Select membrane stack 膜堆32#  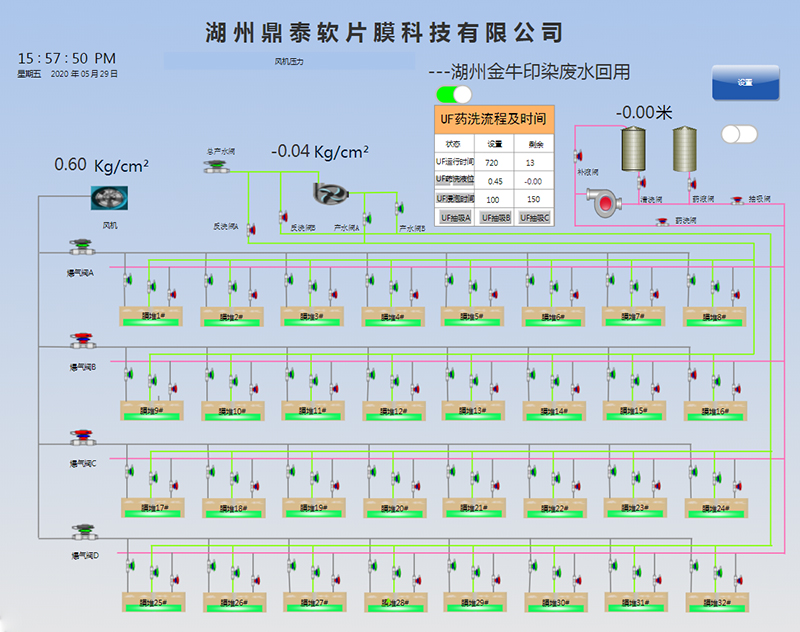tap(717, 602)
